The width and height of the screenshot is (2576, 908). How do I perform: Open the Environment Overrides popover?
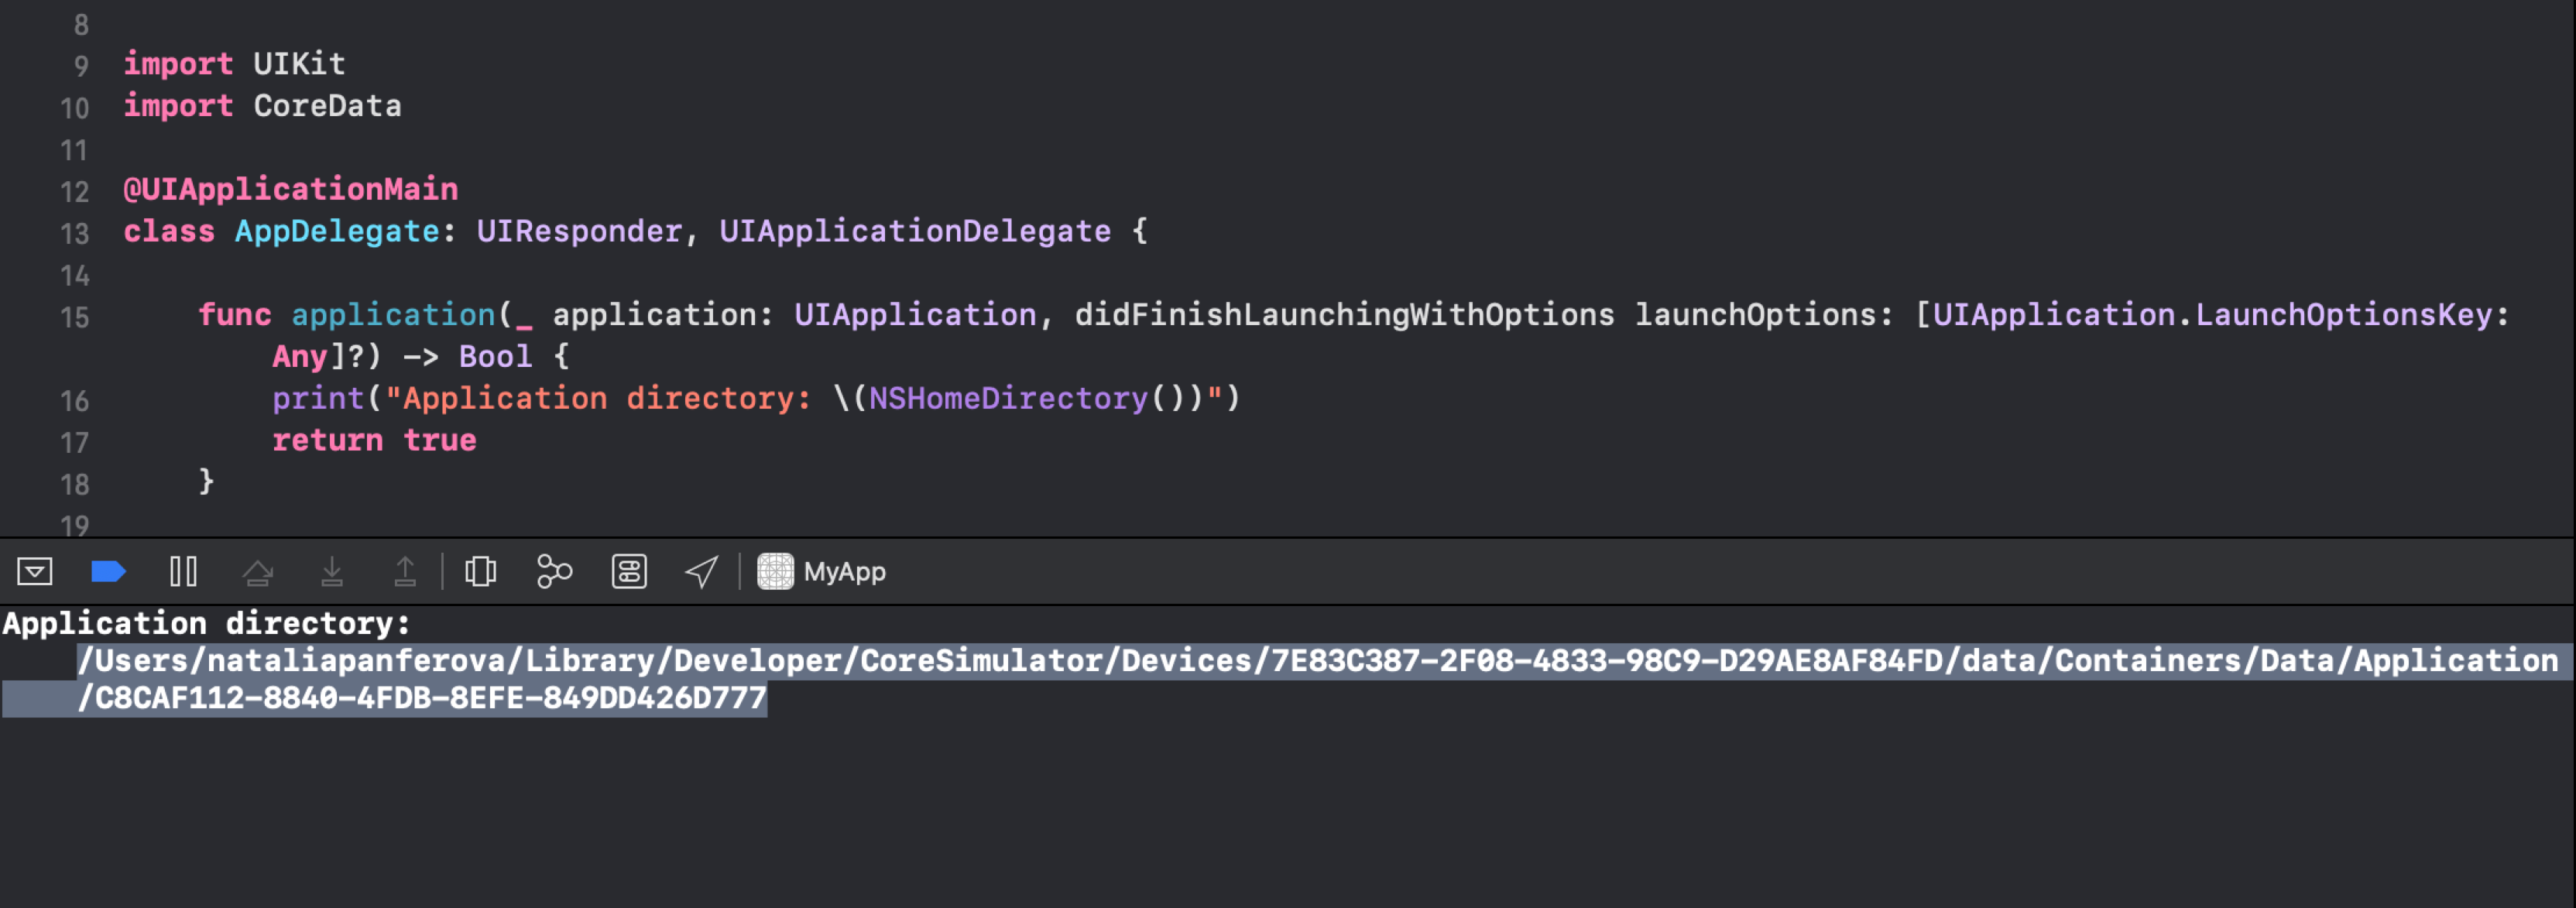(x=629, y=571)
